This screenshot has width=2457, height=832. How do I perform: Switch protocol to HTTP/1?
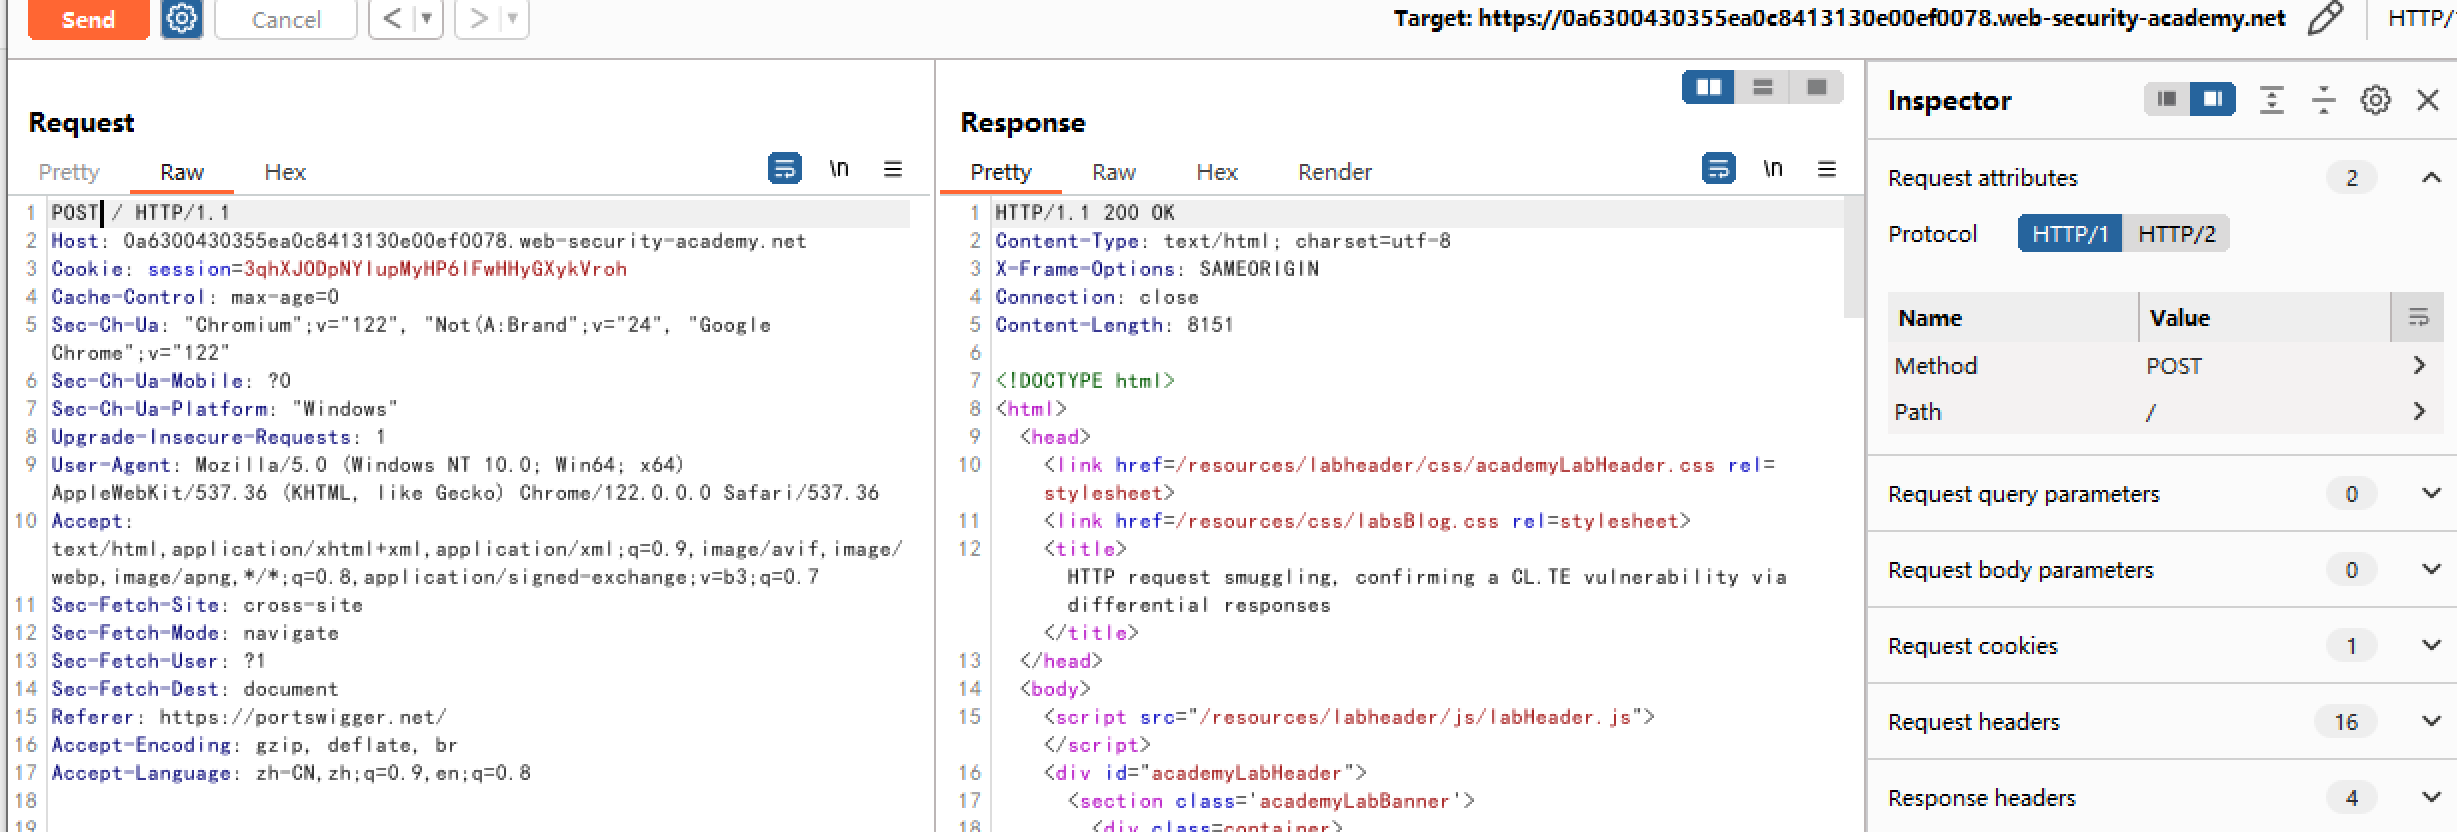tap(2070, 234)
